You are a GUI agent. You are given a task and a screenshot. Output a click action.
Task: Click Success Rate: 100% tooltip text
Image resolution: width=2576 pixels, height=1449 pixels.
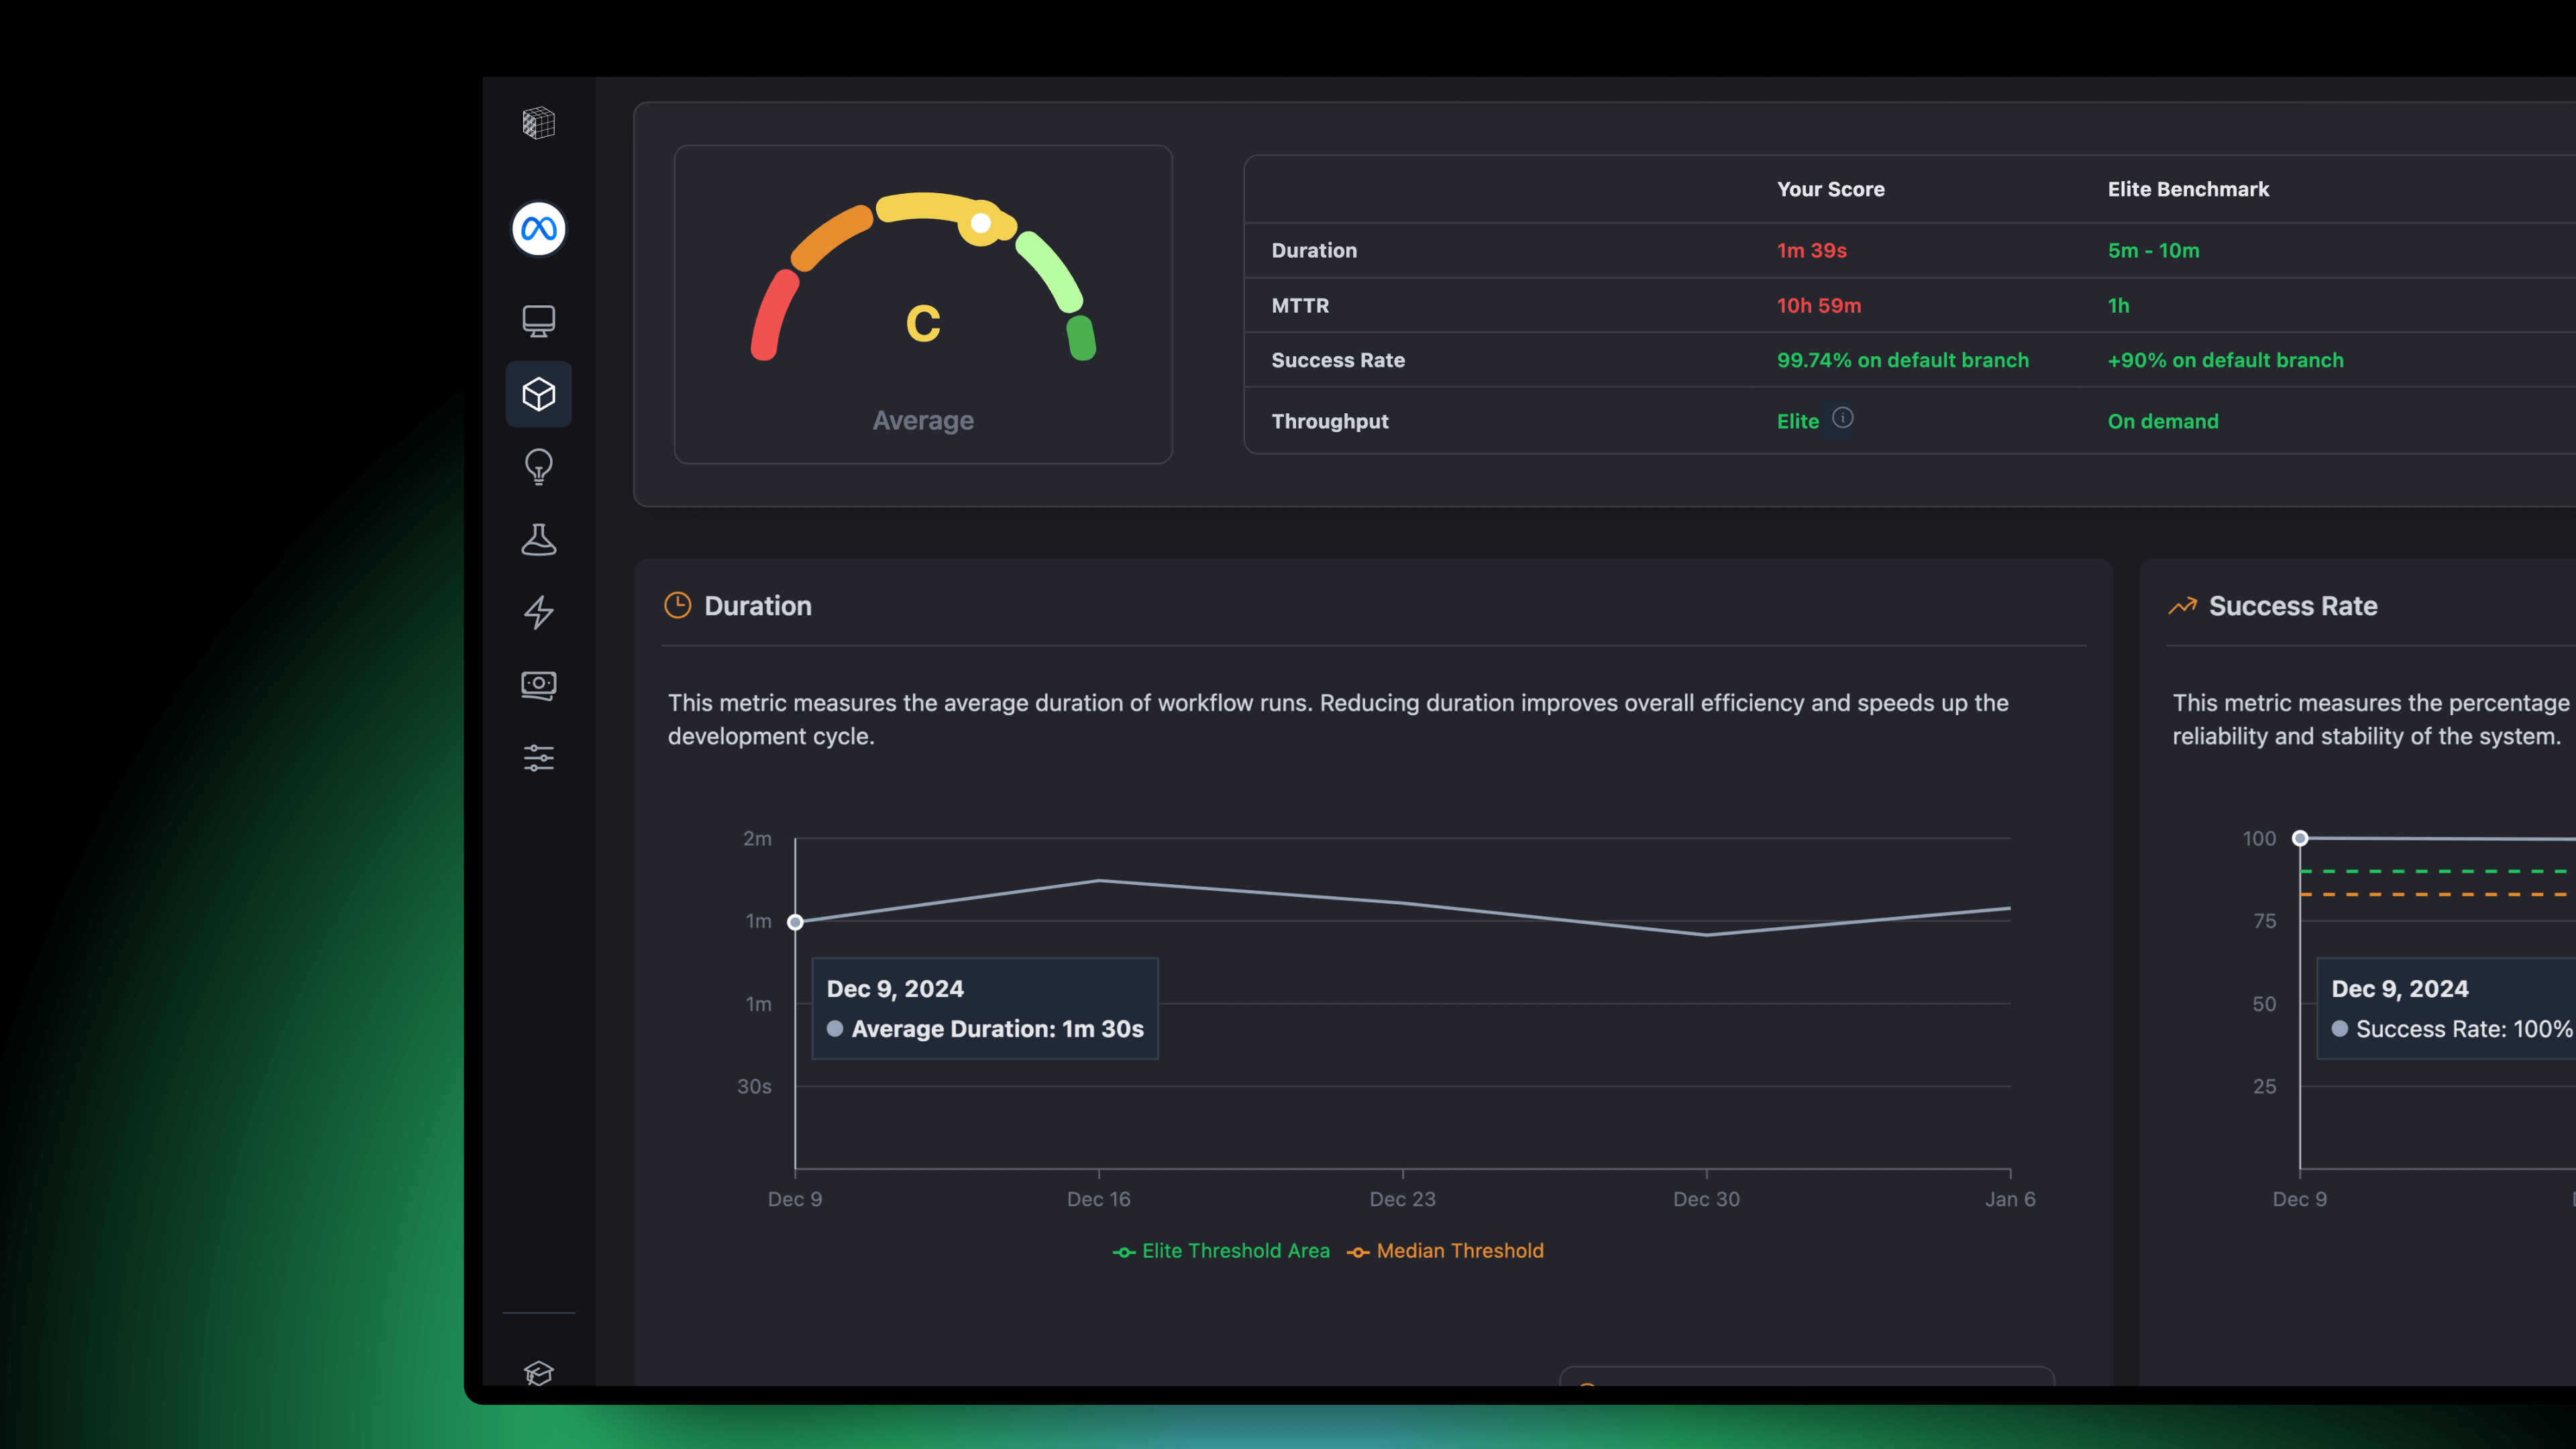[x=2464, y=1029]
